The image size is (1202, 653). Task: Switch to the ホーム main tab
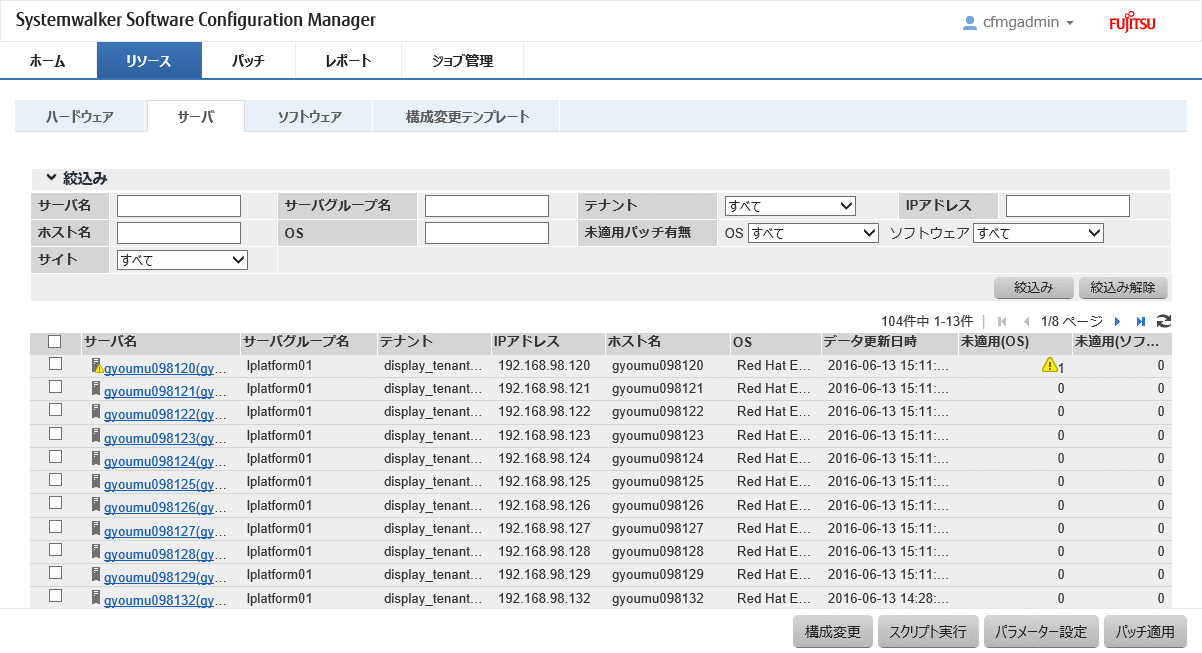pos(48,61)
